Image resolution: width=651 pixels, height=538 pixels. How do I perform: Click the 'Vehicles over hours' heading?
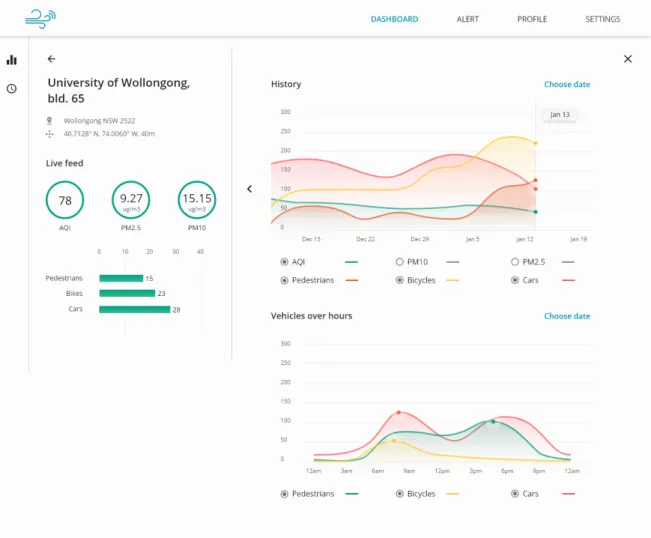pyautogui.click(x=311, y=316)
